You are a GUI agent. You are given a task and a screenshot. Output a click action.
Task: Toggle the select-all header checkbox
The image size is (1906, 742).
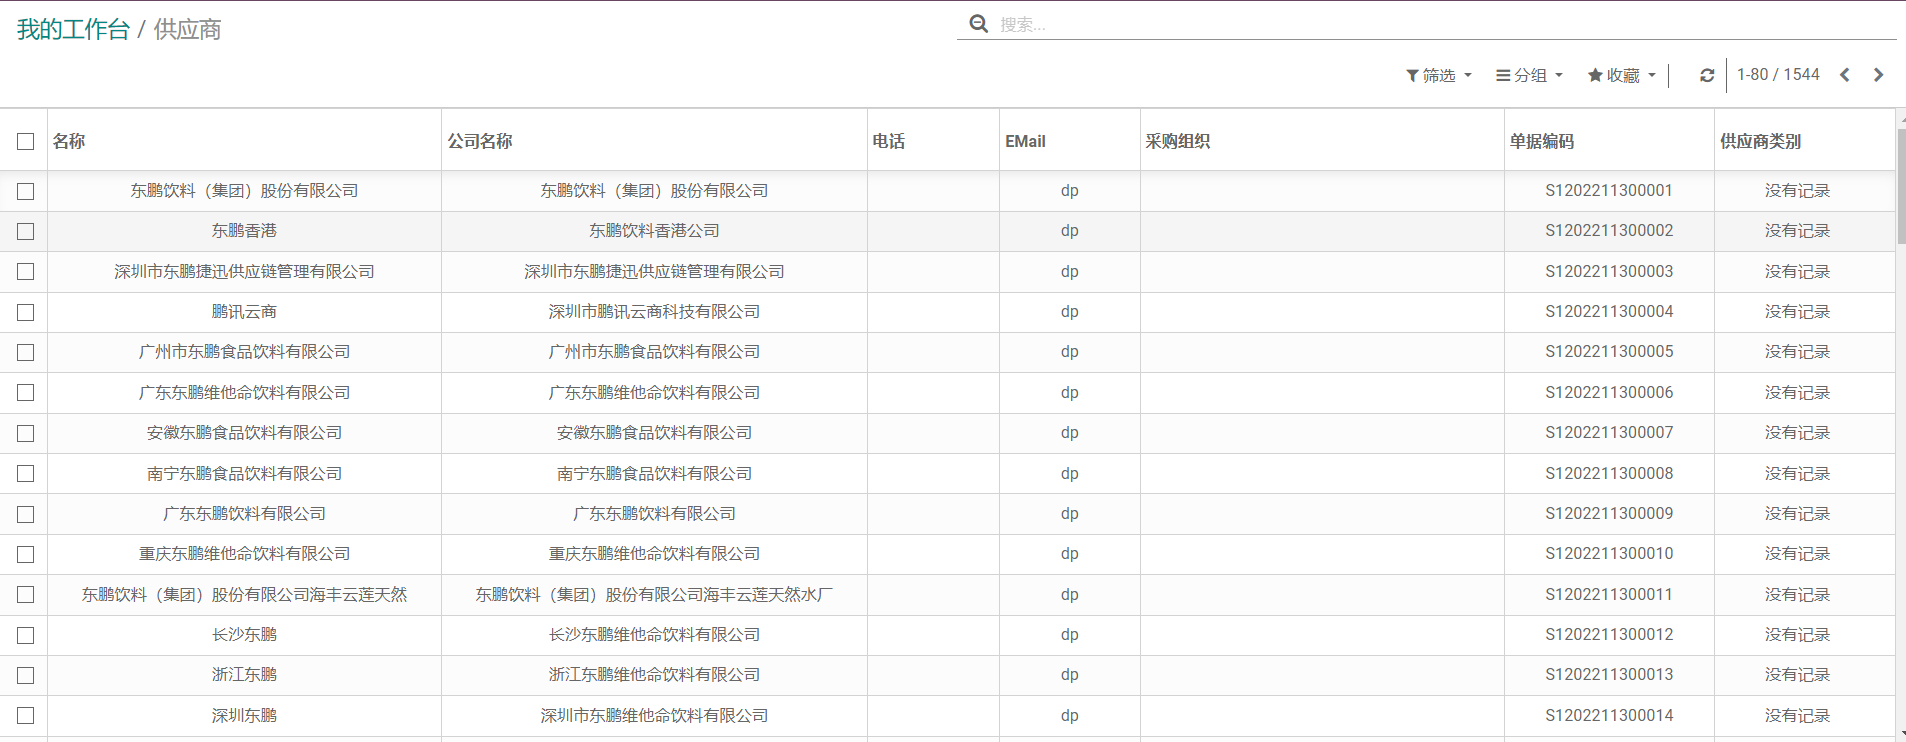click(26, 142)
